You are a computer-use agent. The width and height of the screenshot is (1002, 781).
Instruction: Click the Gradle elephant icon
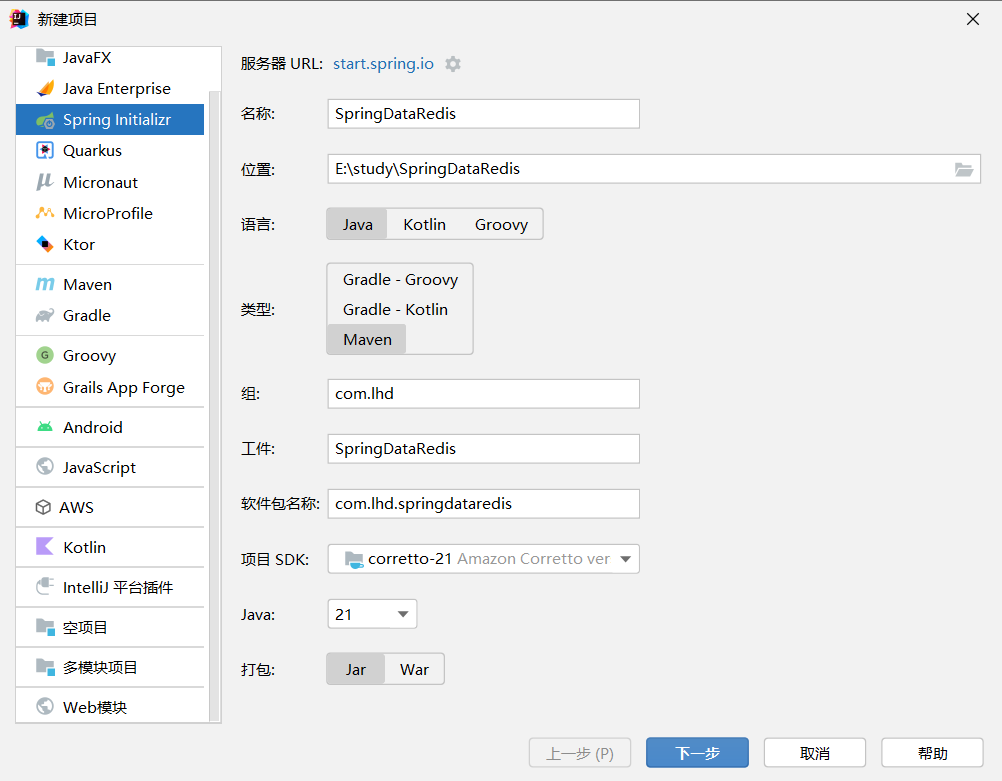pos(45,315)
